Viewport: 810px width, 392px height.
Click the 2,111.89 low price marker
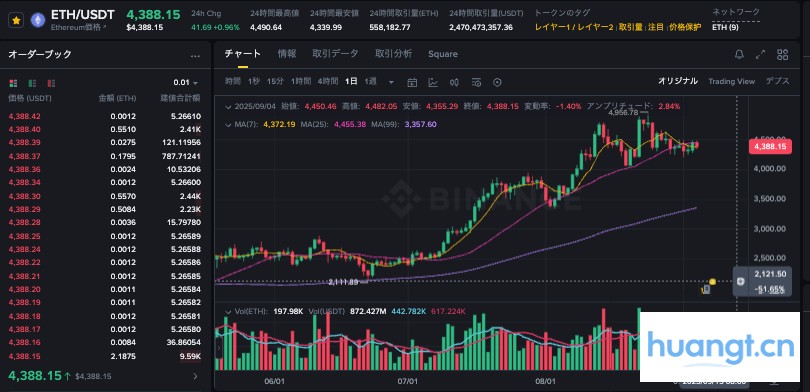(343, 282)
